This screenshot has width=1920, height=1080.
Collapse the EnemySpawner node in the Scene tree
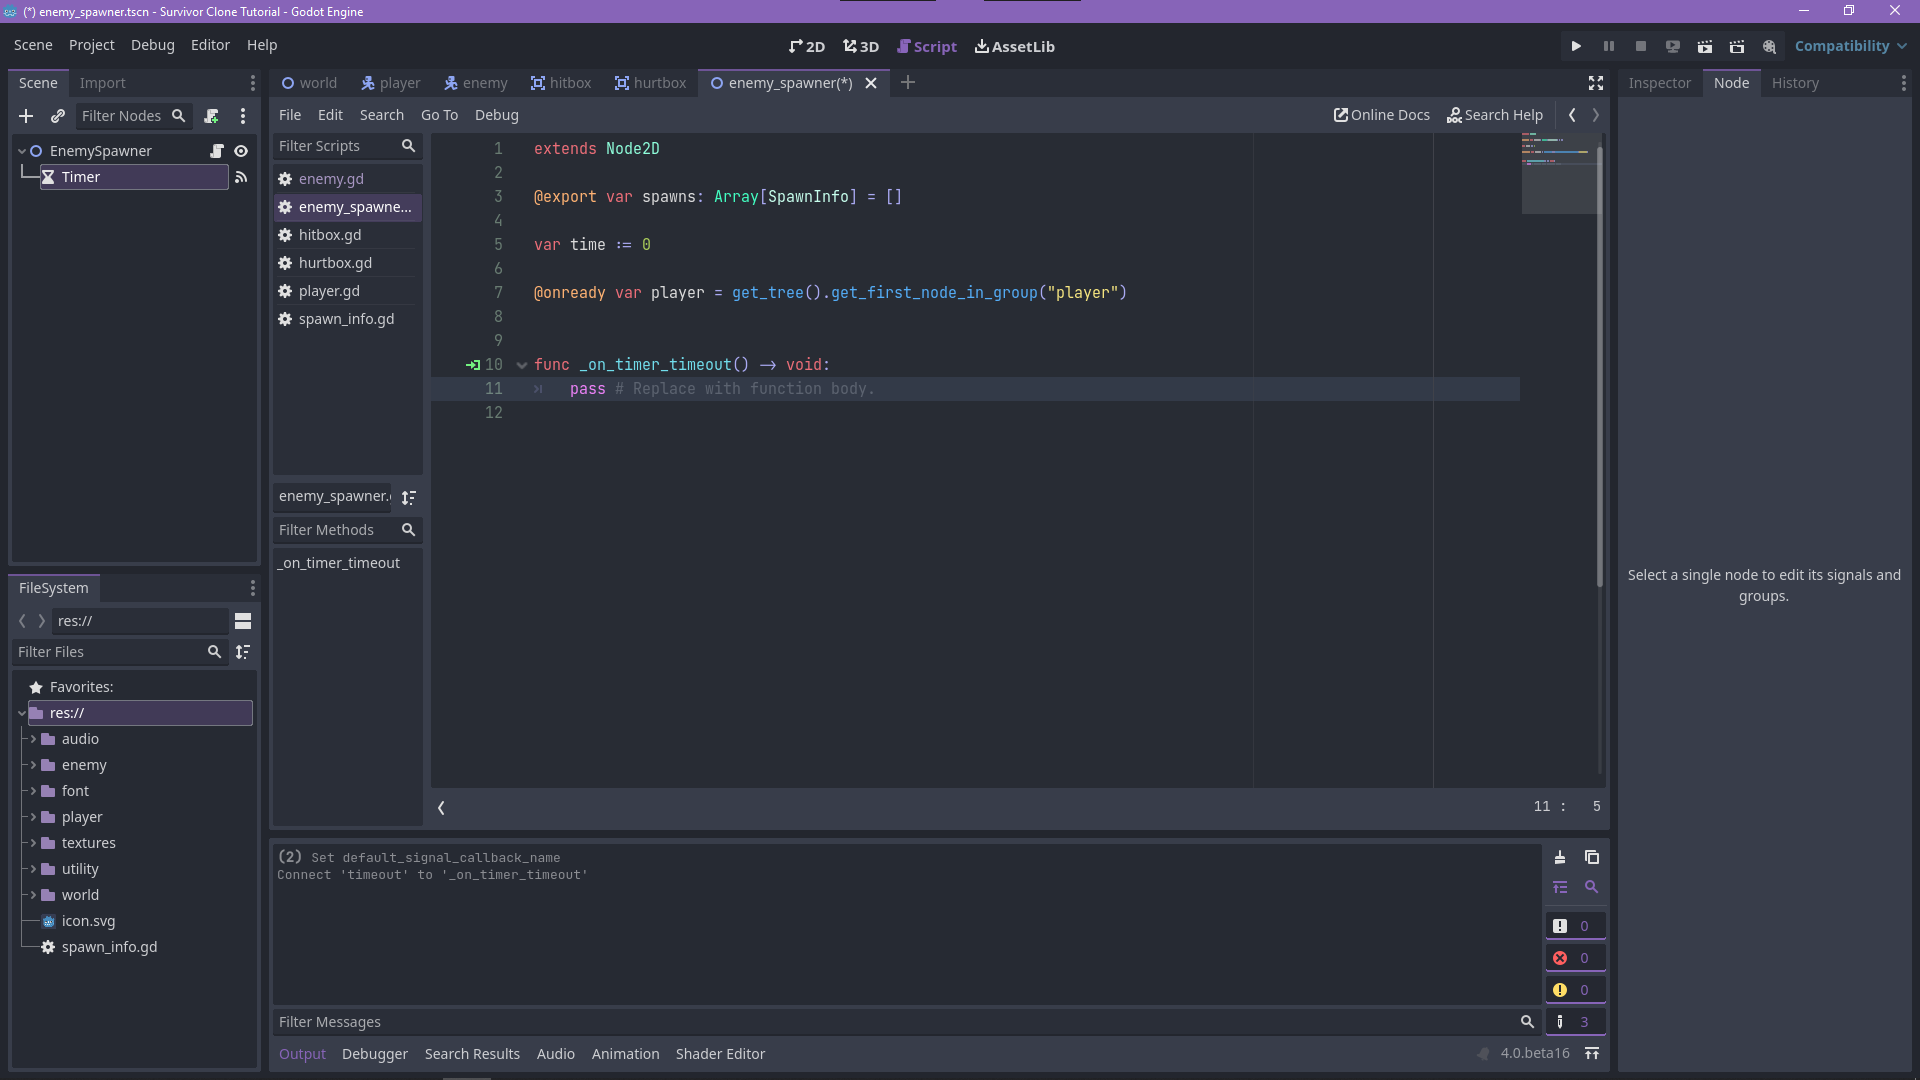tap(22, 151)
